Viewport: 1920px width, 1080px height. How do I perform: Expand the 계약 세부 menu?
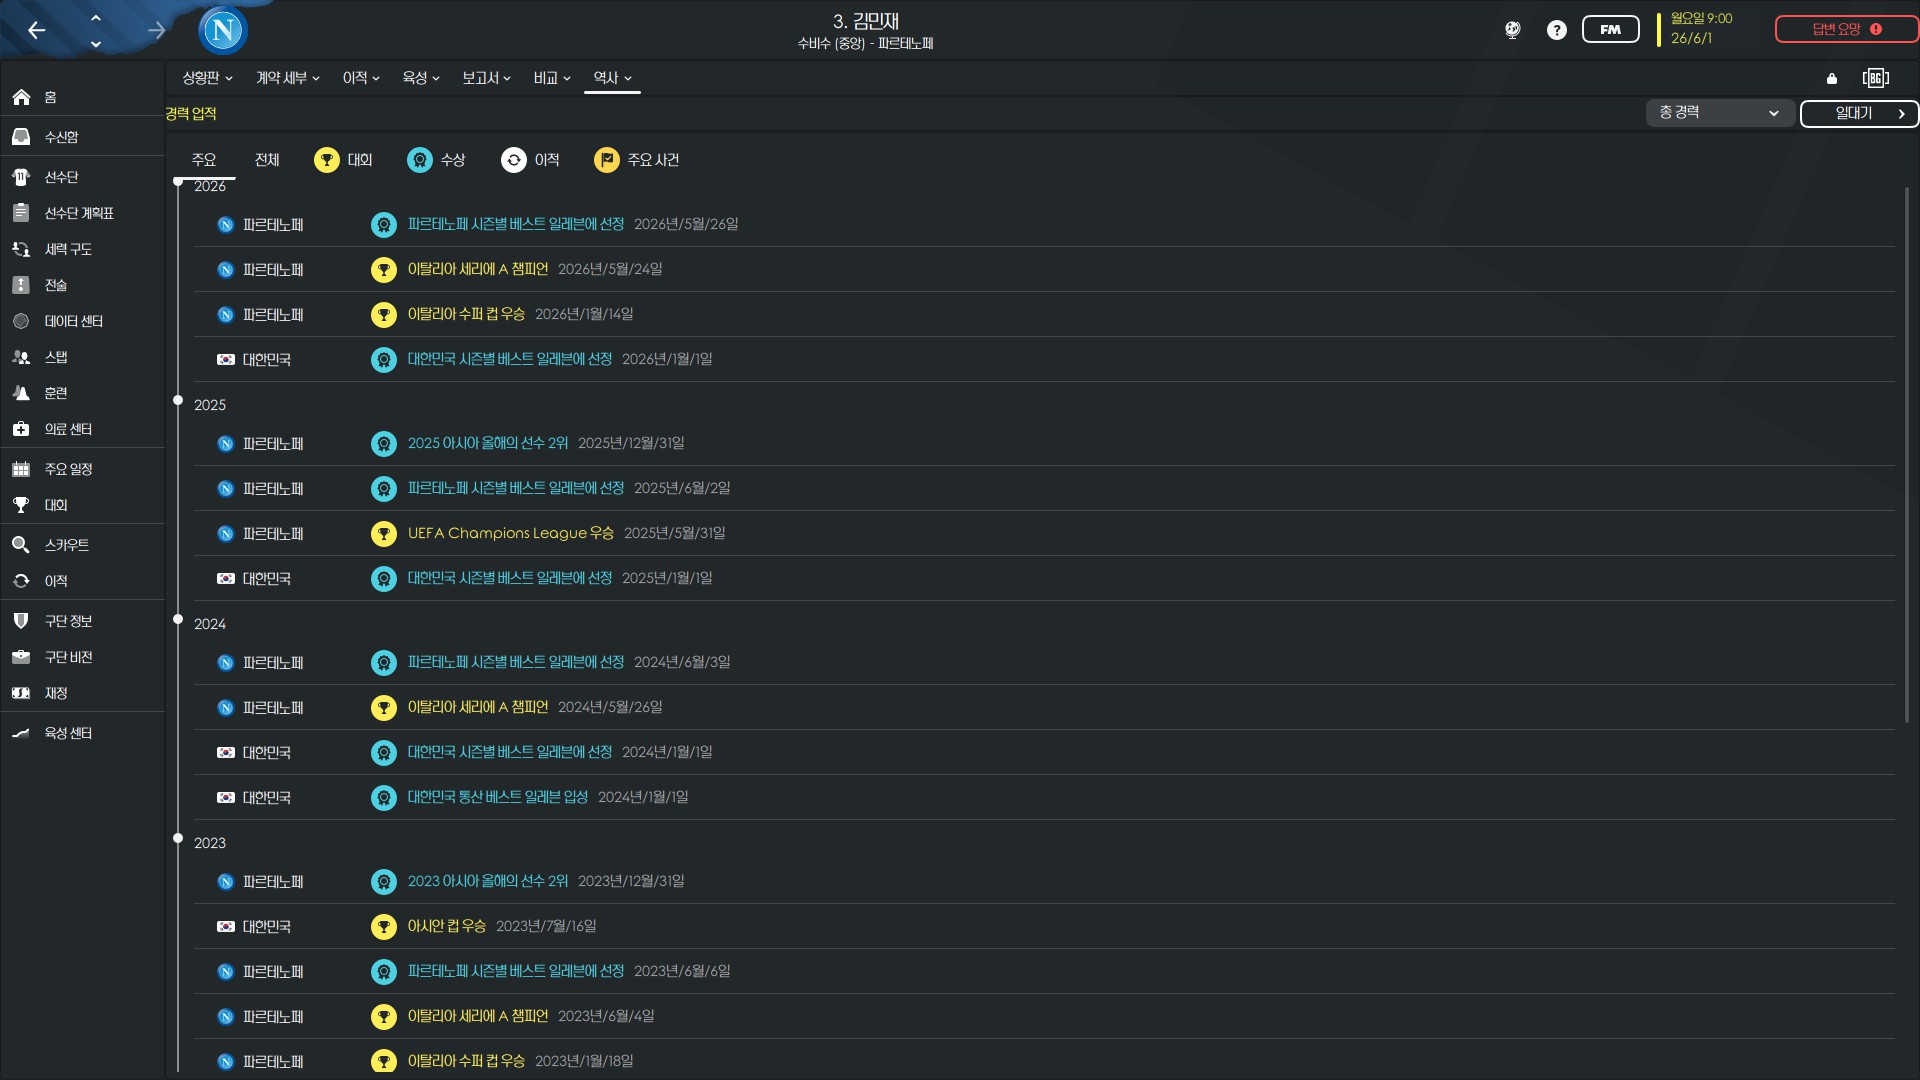[x=288, y=78]
